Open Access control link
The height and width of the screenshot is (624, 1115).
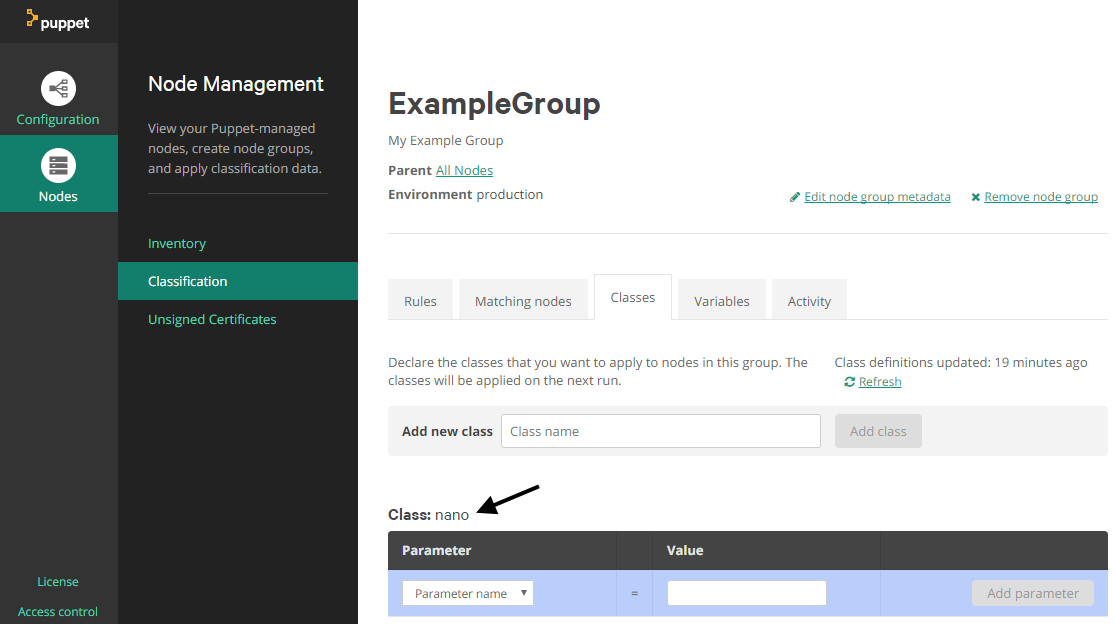(58, 611)
